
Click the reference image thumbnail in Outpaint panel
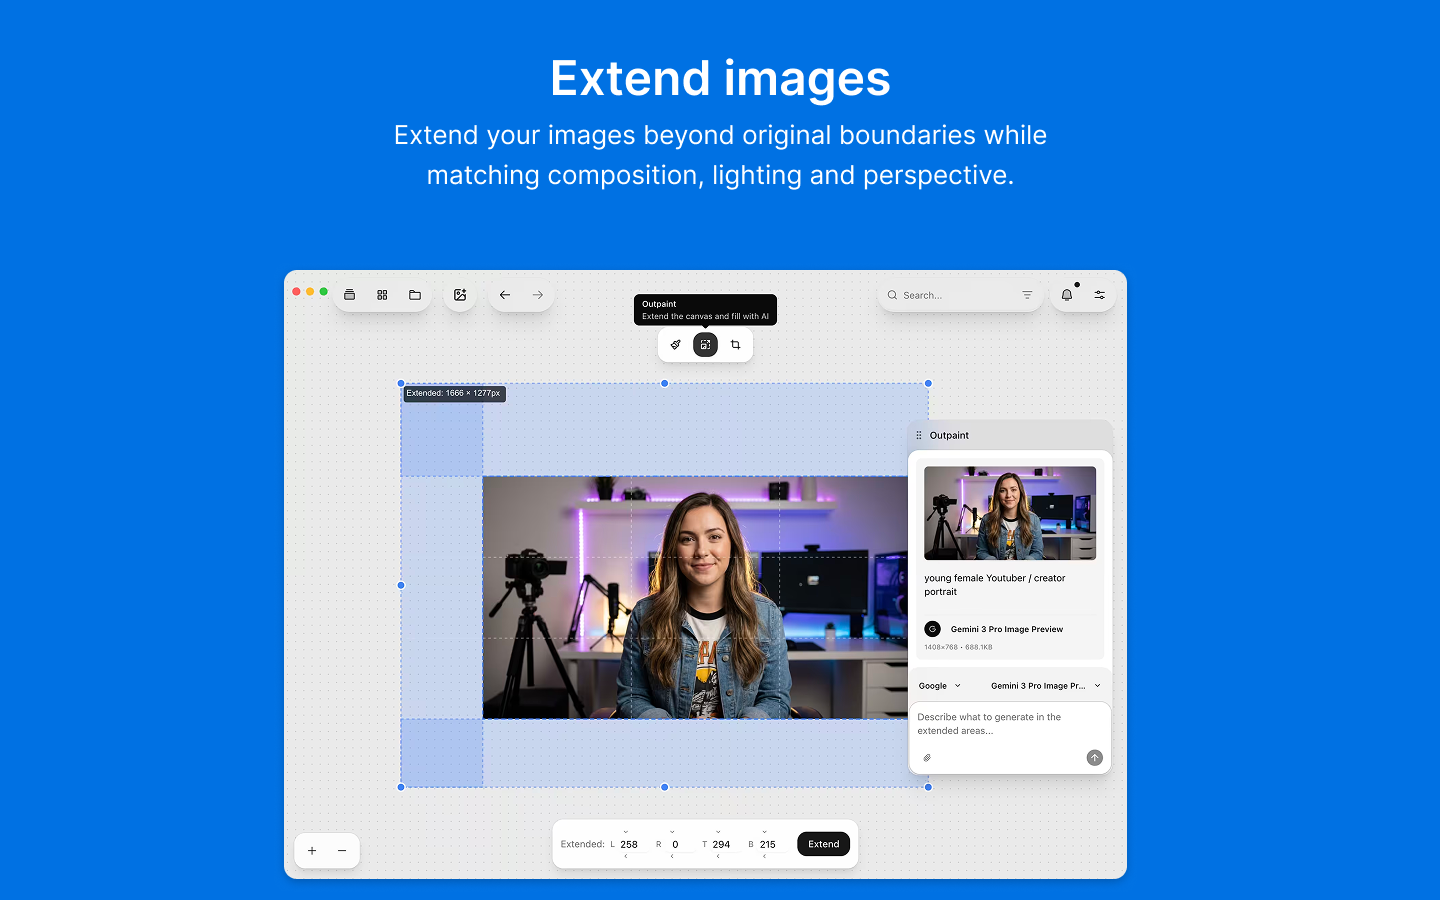pyautogui.click(x=1009, y=513)
